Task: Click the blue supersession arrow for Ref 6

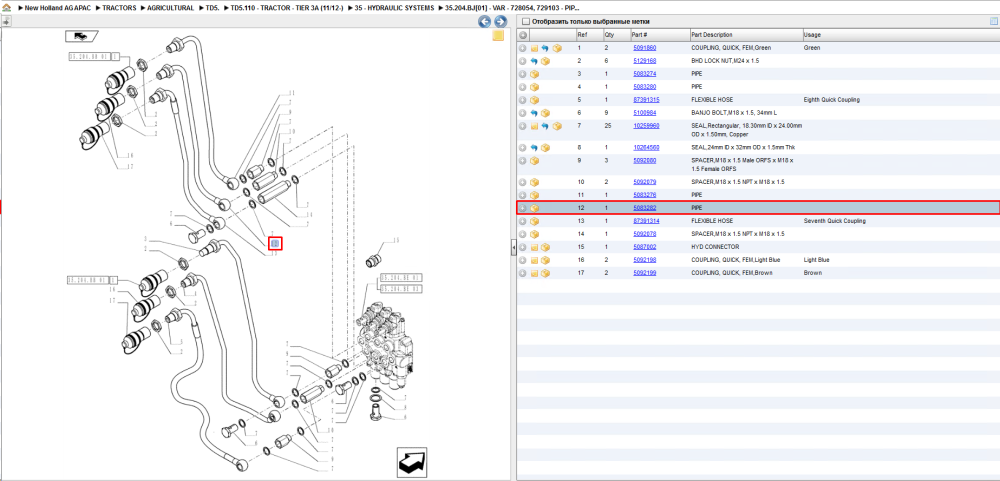Action: click(534, 113)
